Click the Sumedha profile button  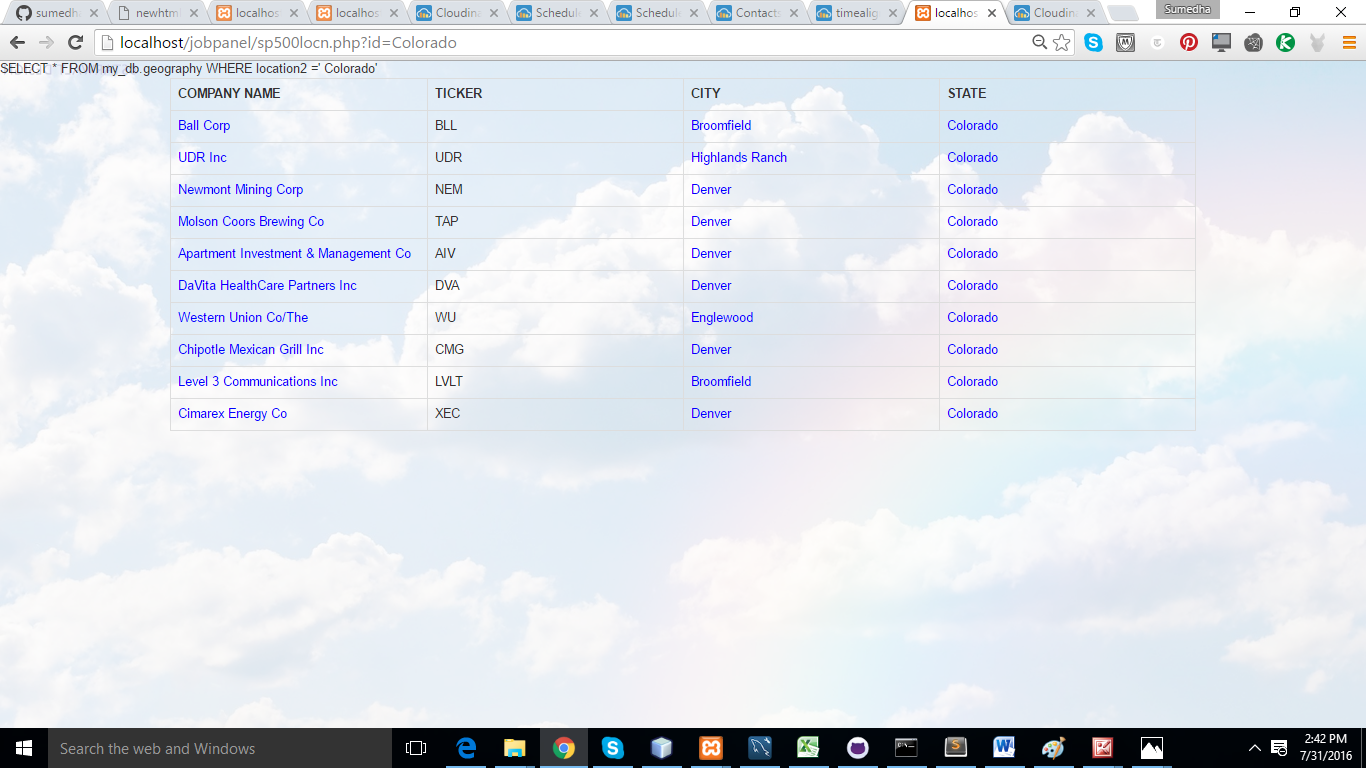pos(1187,9)
